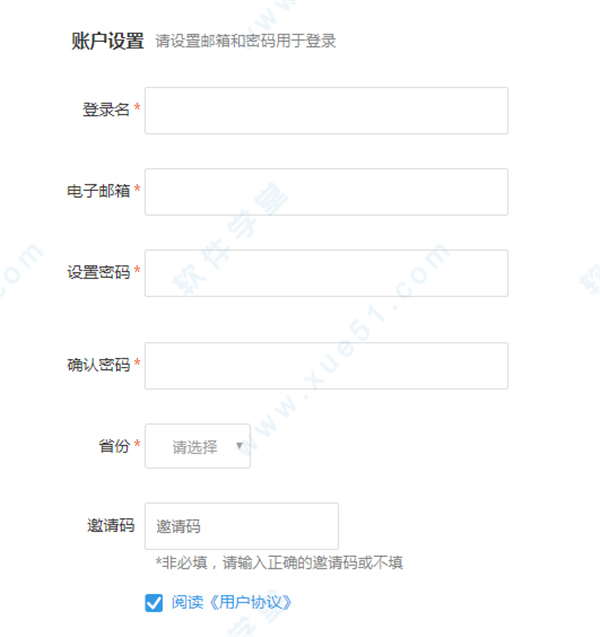Click the 省份 field label
This screenshot has width=600, height=637.
click(x=114, y=446)
